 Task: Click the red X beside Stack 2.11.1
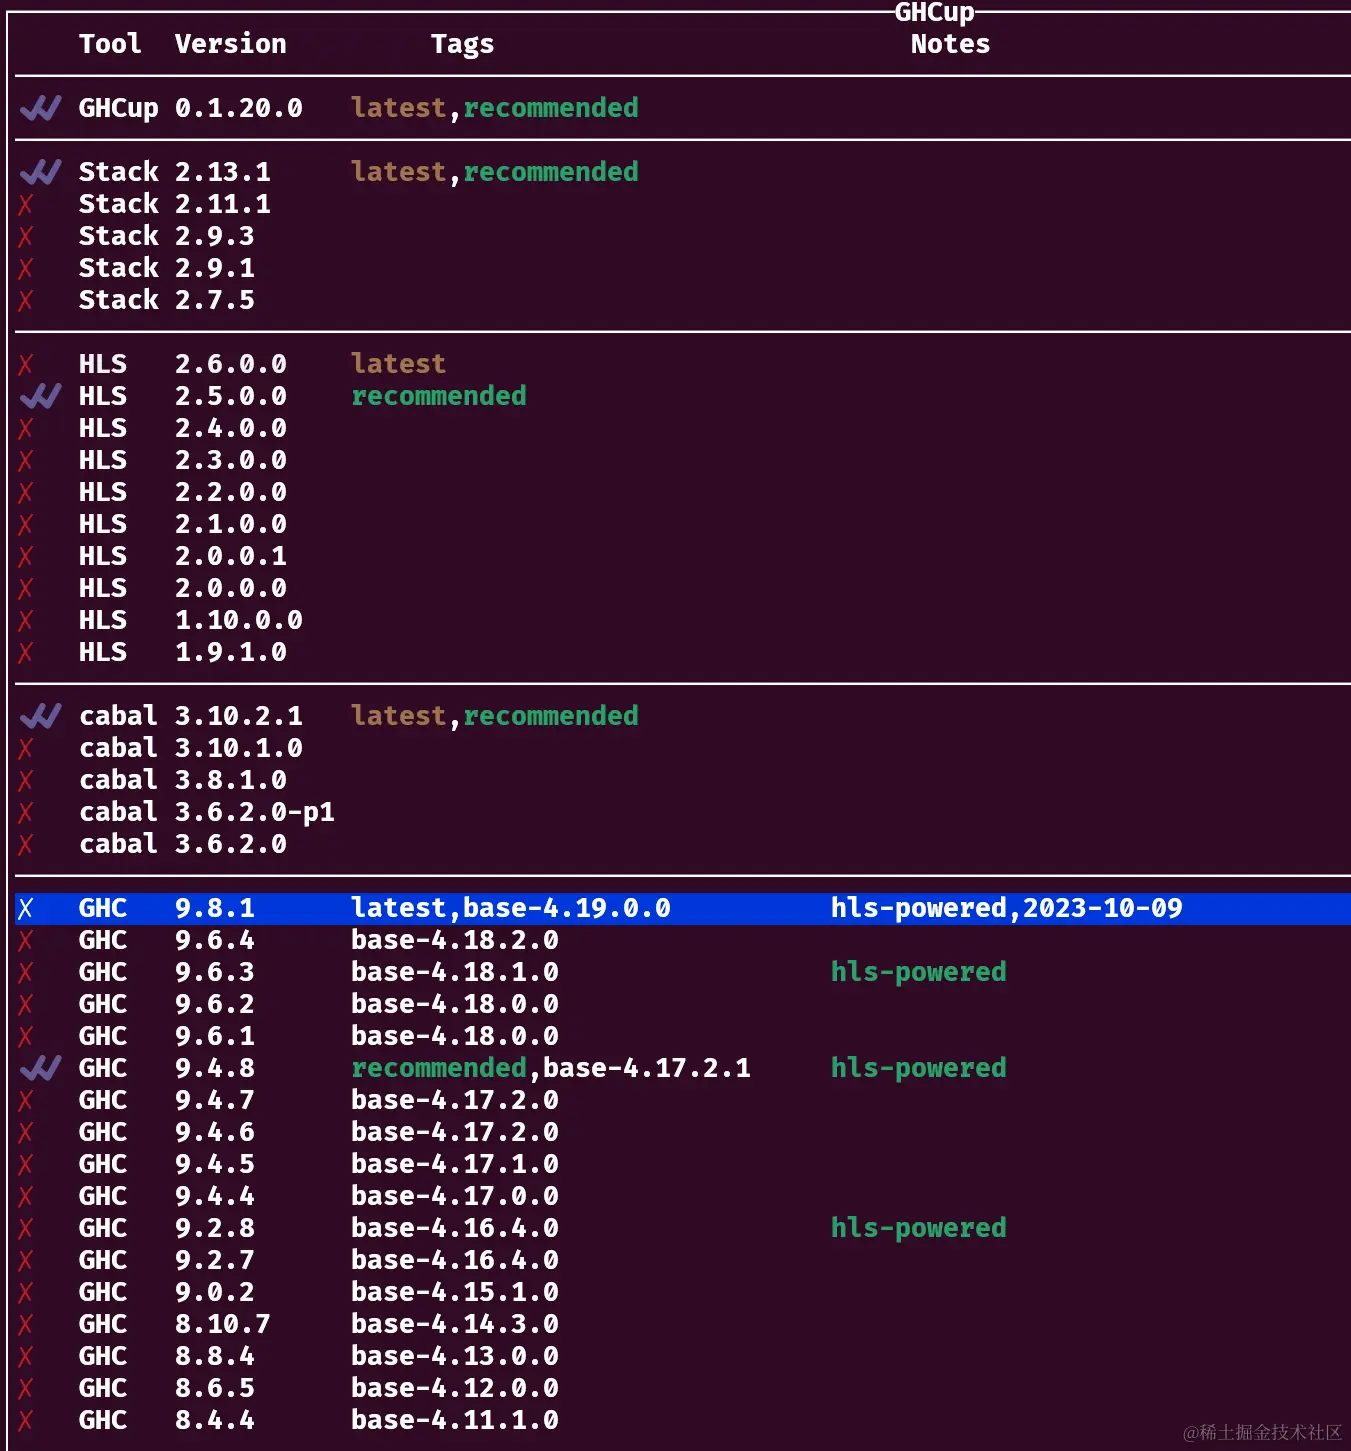point(26,204)
